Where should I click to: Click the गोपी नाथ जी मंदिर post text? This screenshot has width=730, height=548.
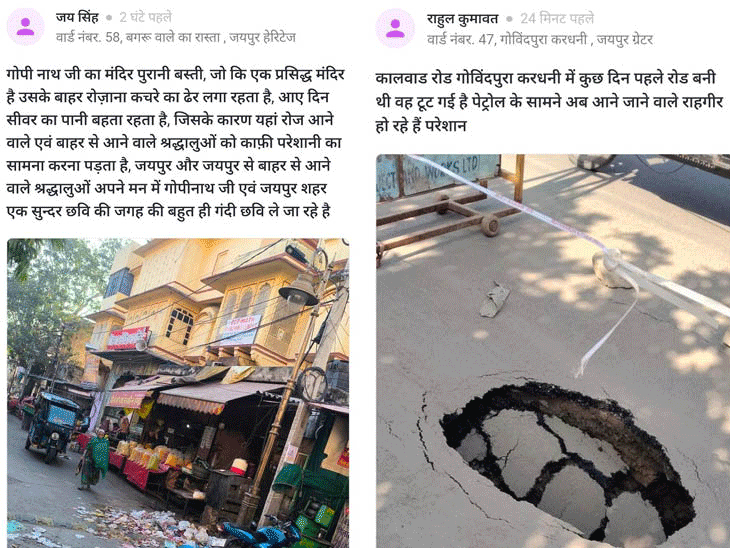tap(176, 142)
